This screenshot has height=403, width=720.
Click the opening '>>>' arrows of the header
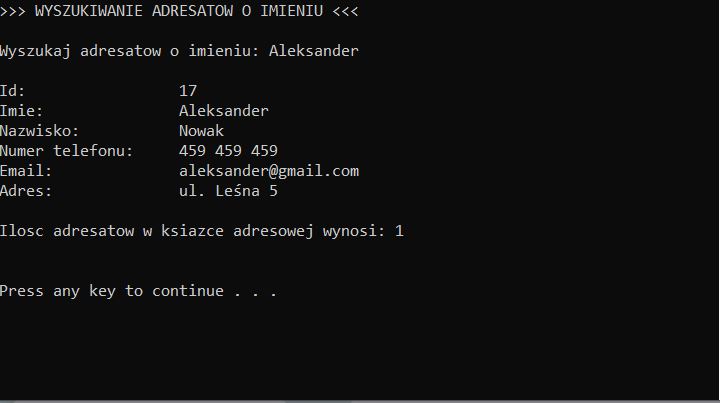[13, 11]
